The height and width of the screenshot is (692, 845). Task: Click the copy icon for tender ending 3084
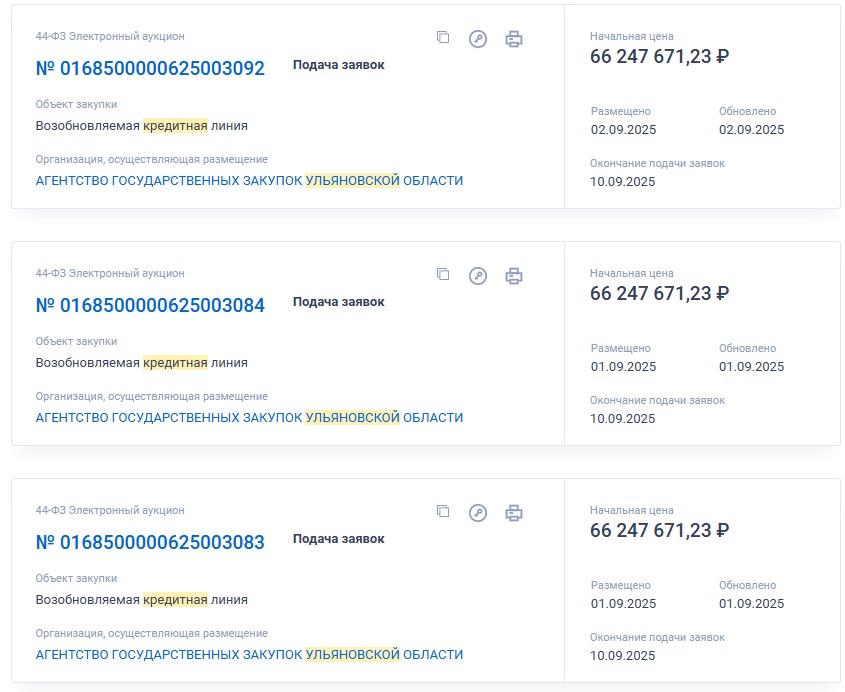point(443,274)
